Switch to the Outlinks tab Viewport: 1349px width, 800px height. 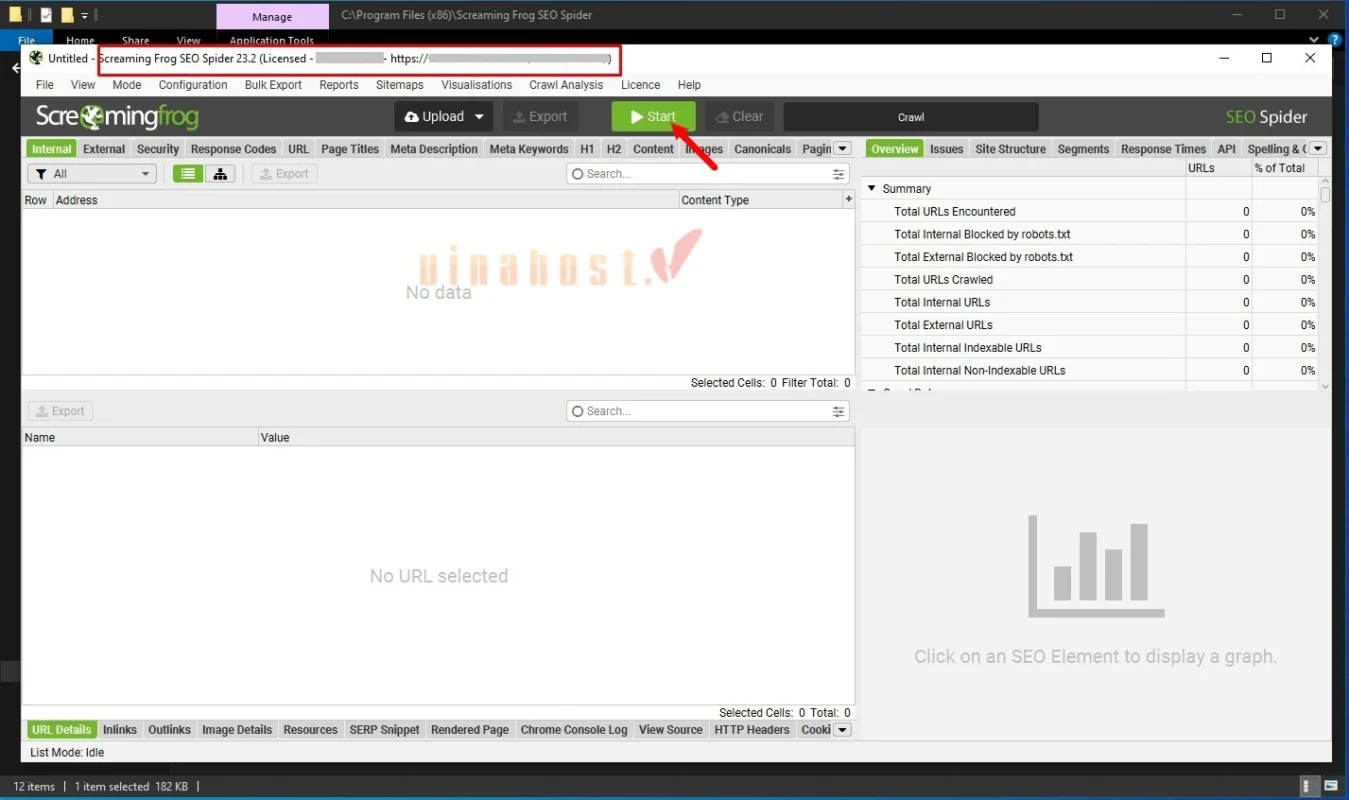click(x=169, y=730)
